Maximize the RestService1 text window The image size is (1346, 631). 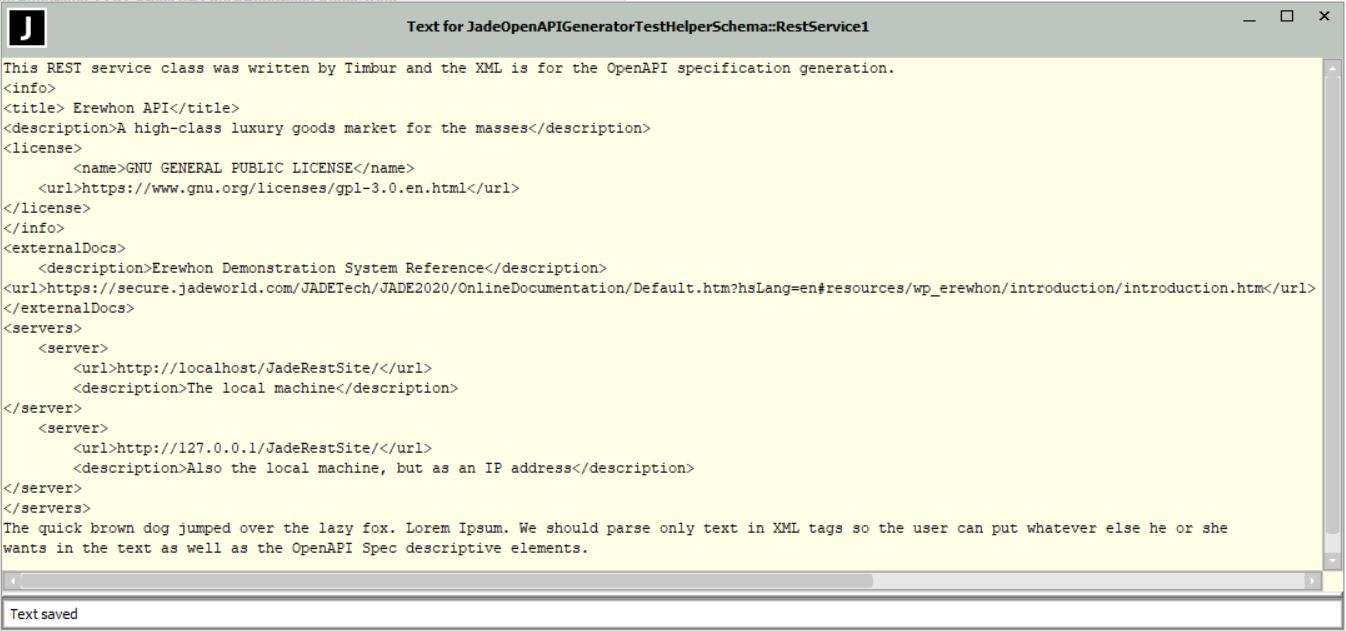[x=1287, y=16]
